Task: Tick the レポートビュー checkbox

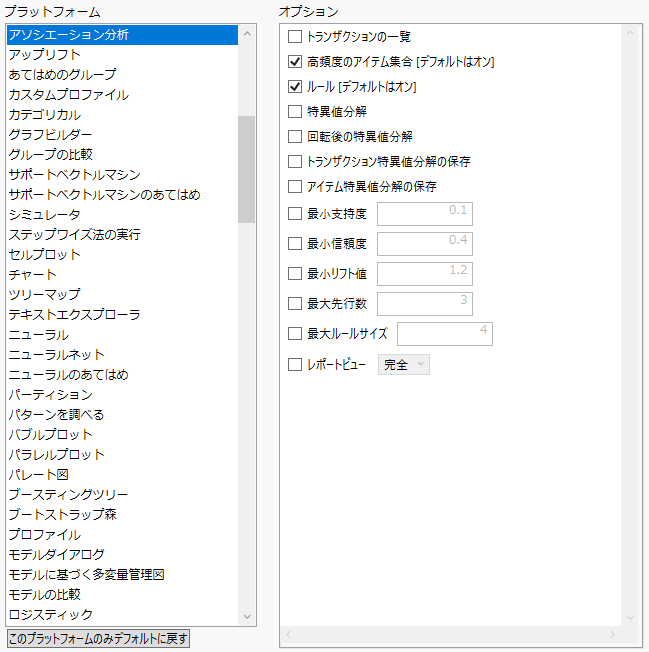Action: (295, 365)
